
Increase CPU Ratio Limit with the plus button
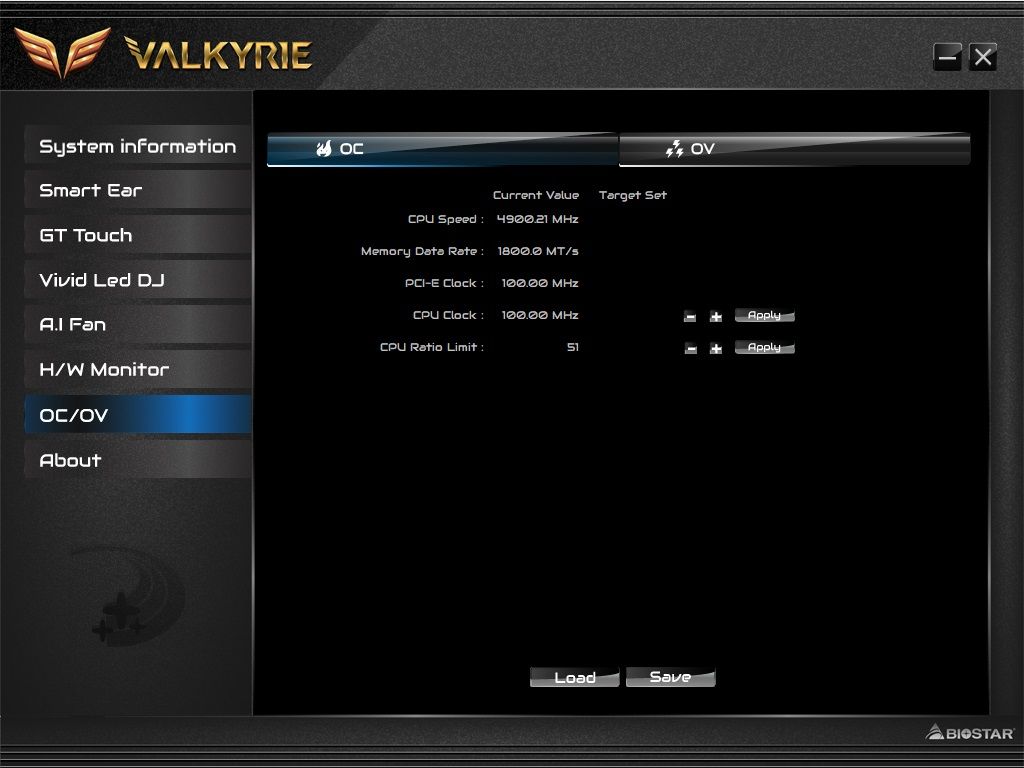click(x=716, y=349)
